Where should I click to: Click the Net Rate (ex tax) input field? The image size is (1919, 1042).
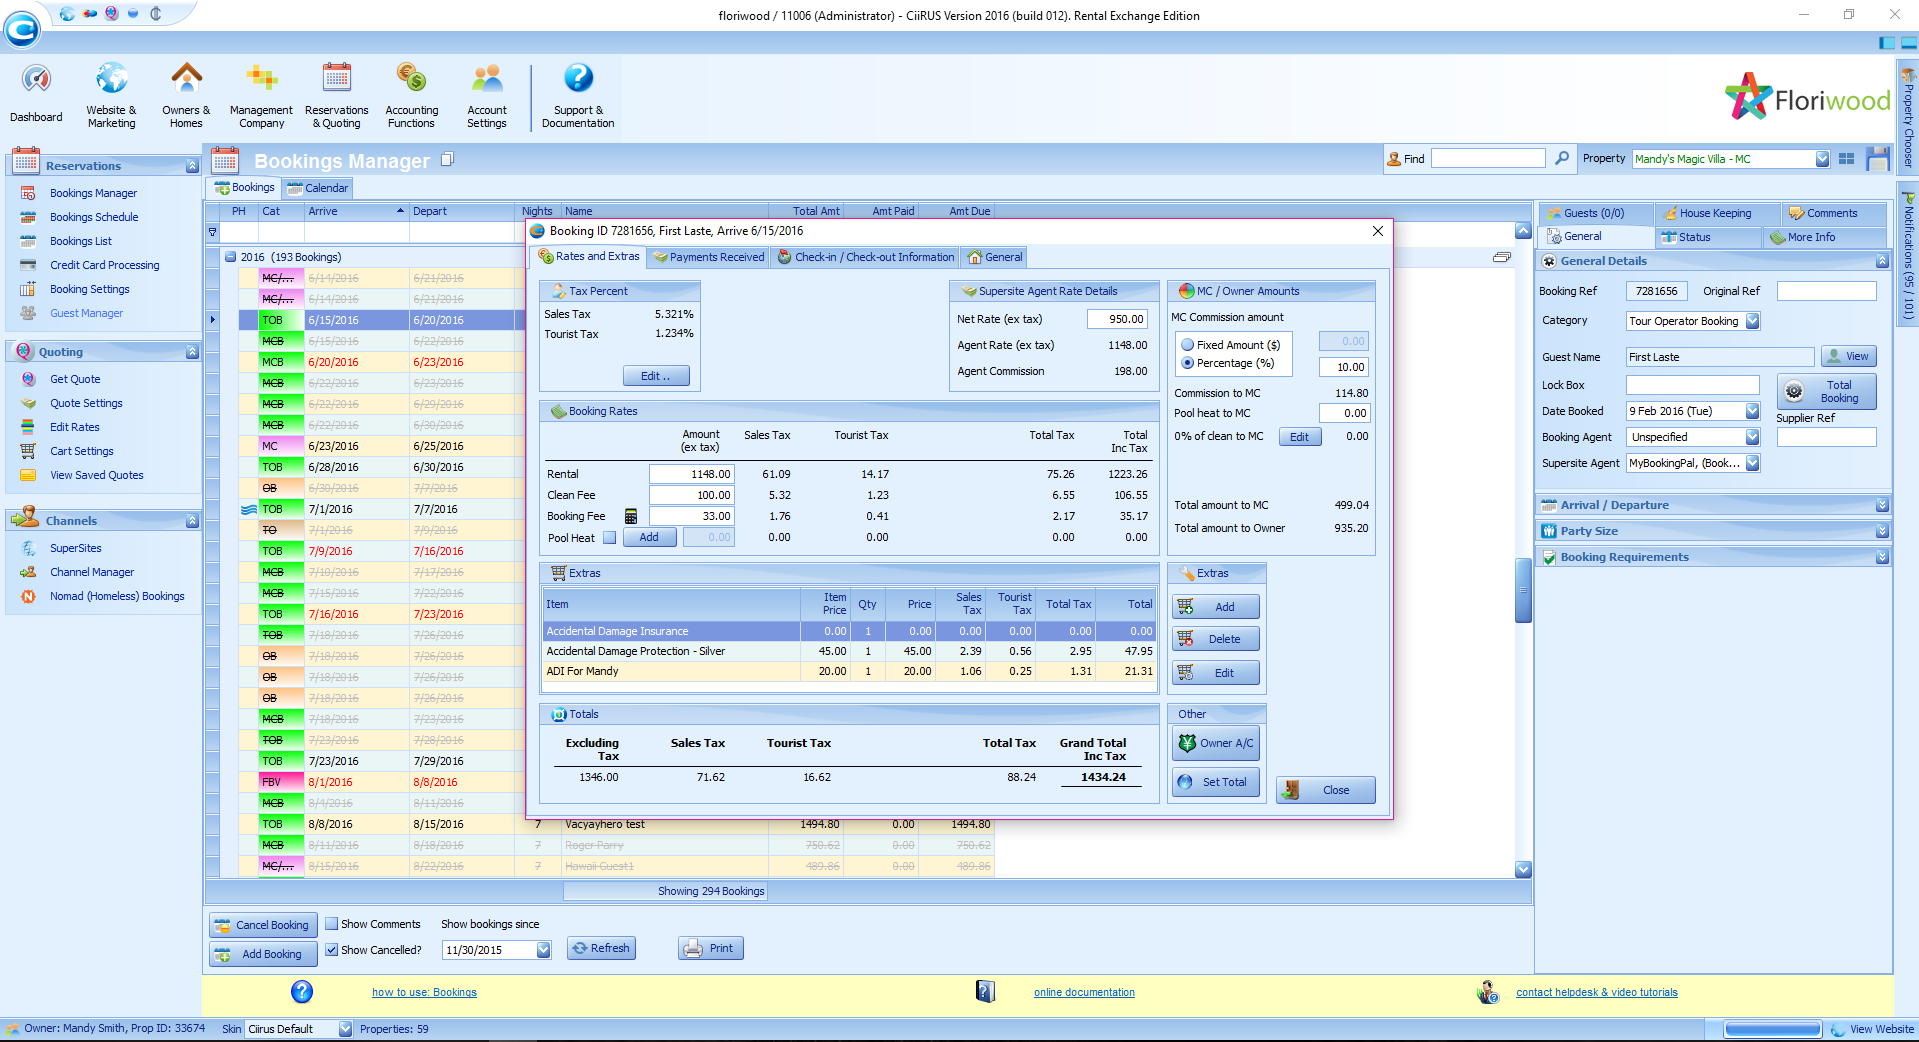click(1117, 319)
